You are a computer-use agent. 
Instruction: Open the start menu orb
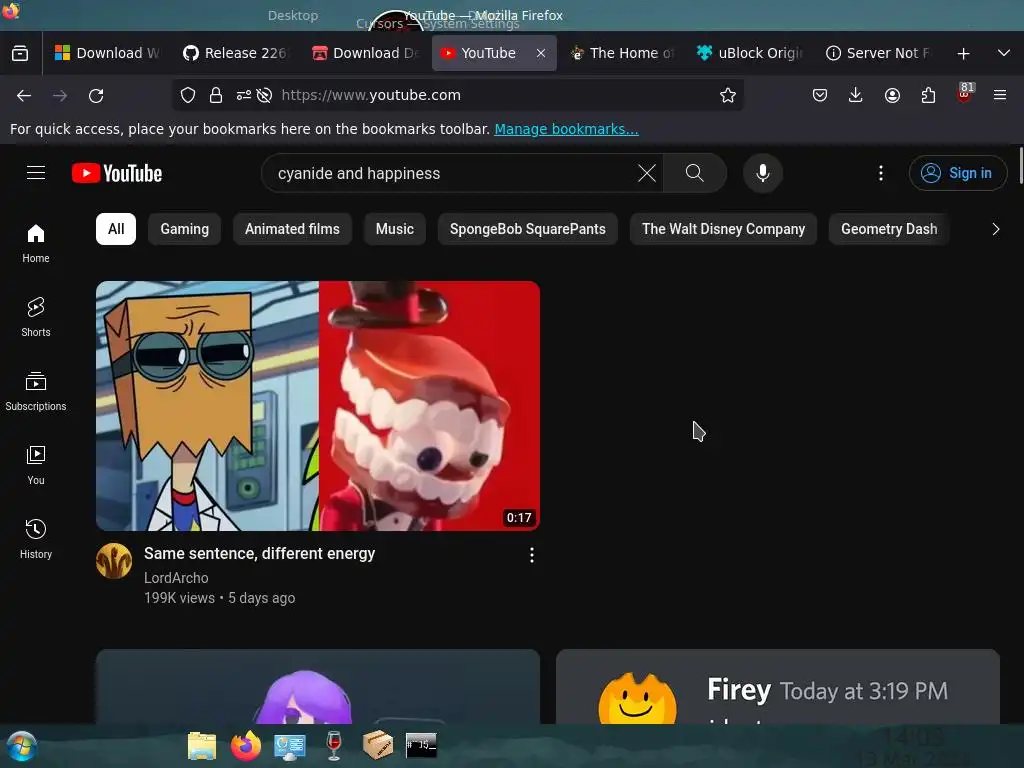pos(20,746)
